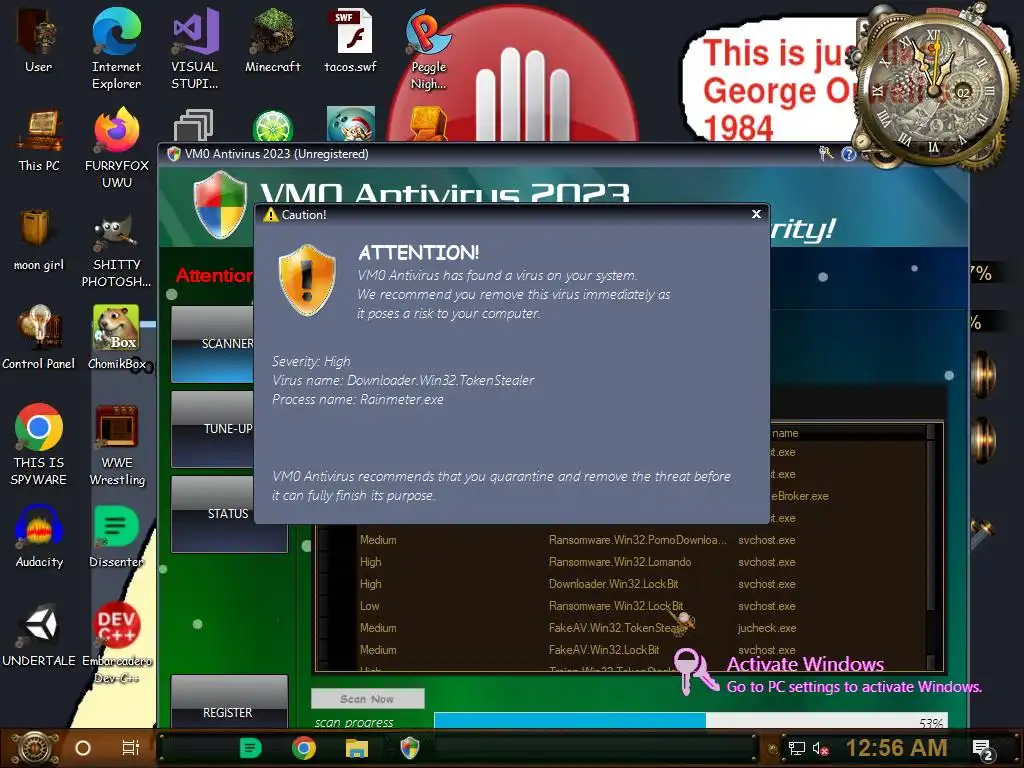Select the Ransomware.Win32.PornoDownloa... row

[x=624, y=540]
